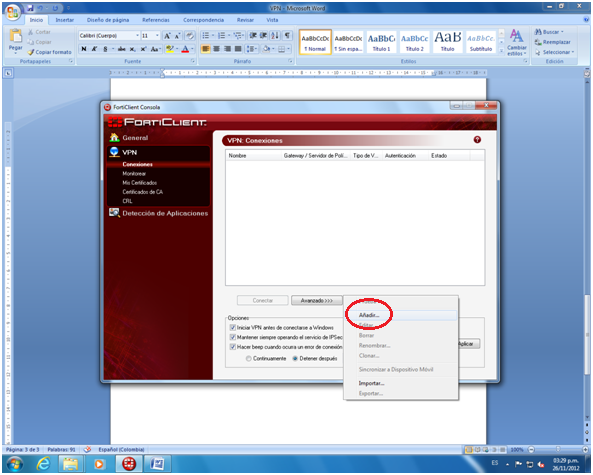Expand the styles gallery More arrow
The width and height of the screenshot is (593, 475).
pos(501,51)
